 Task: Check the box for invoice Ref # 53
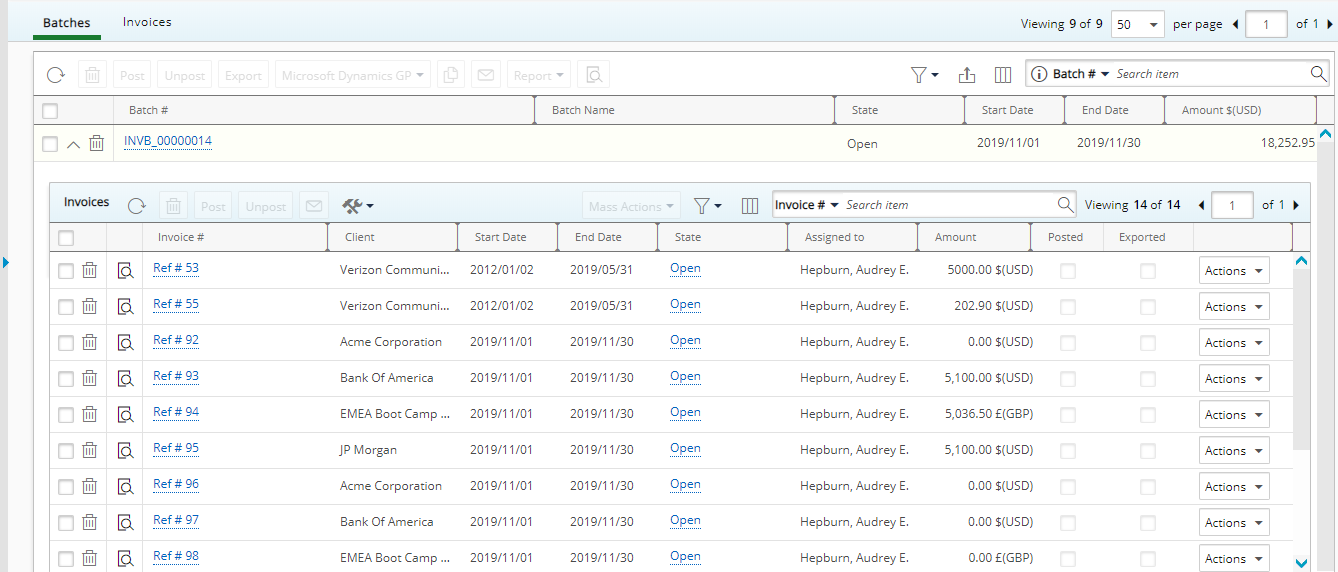[66, 271]
